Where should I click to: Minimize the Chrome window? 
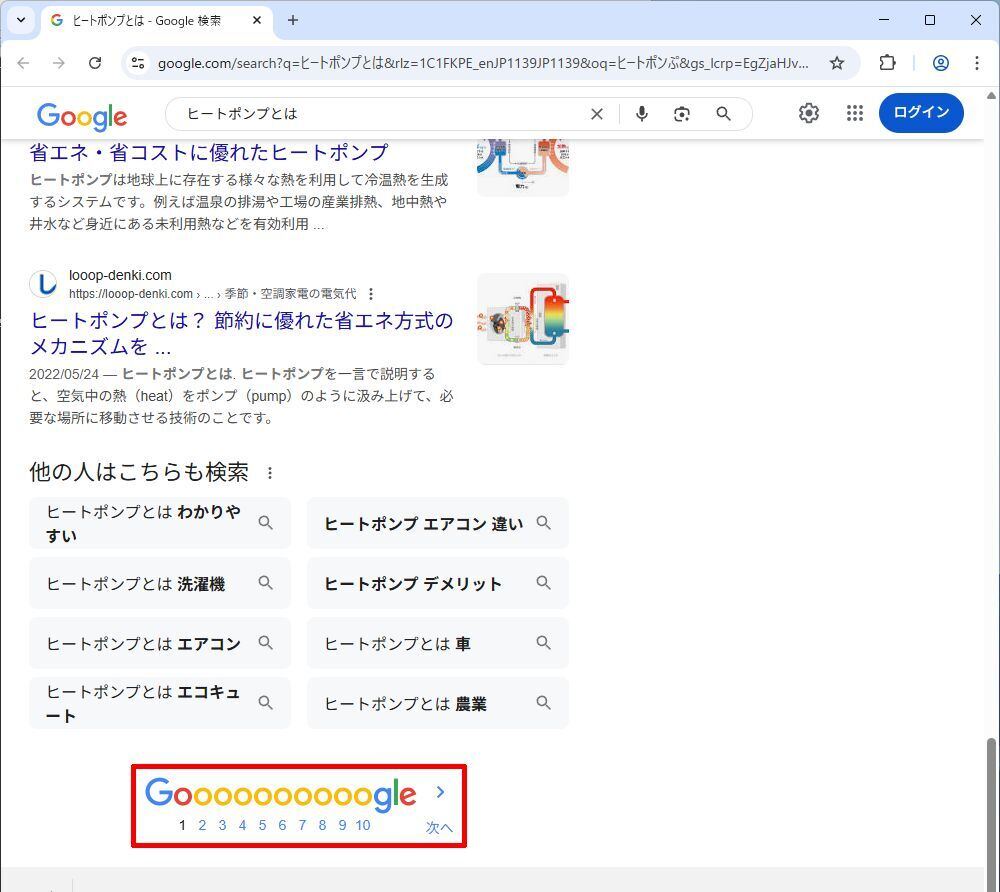pyautogui.click(x=884, y=20)
